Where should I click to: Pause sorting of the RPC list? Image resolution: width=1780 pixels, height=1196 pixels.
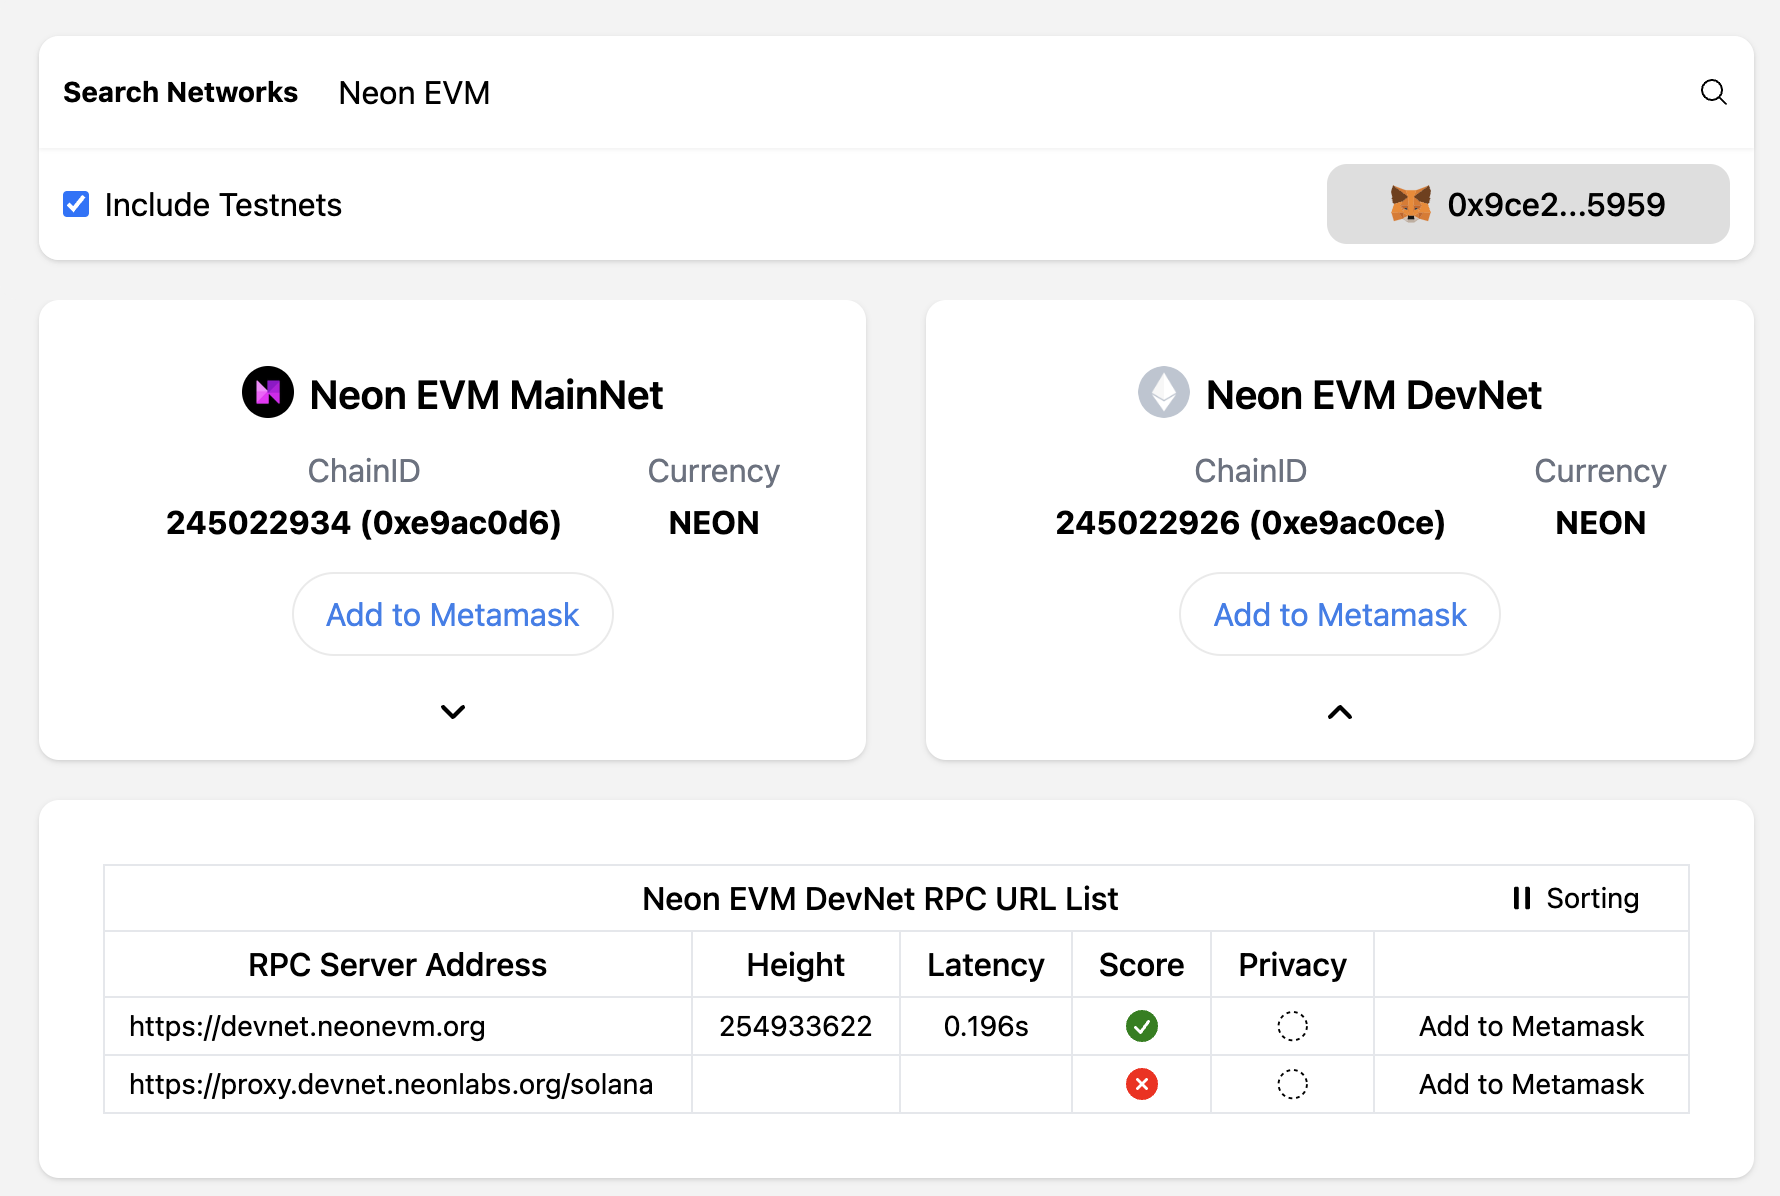click(x=1575, y=898)
